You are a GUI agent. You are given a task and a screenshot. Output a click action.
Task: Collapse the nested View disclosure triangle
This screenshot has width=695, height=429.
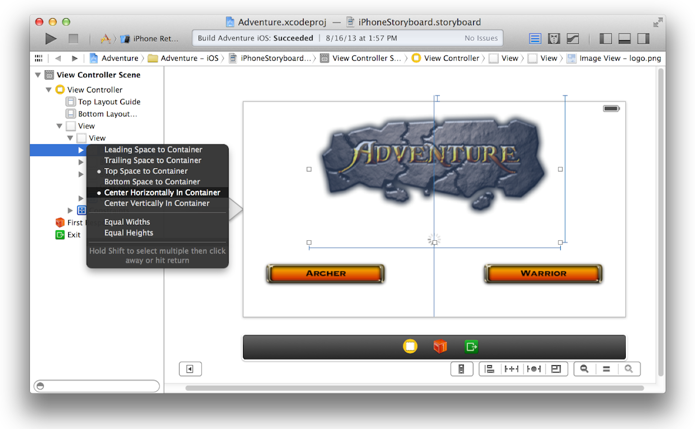(70, 138)
